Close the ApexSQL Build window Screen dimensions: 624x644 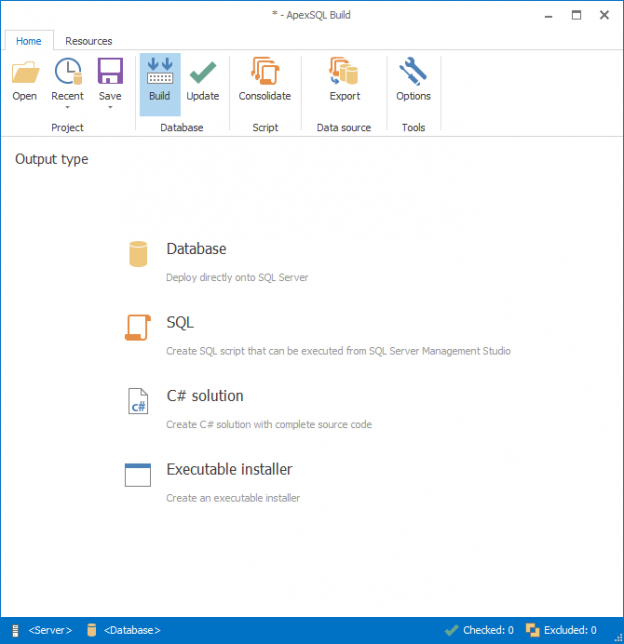(604, 16)
